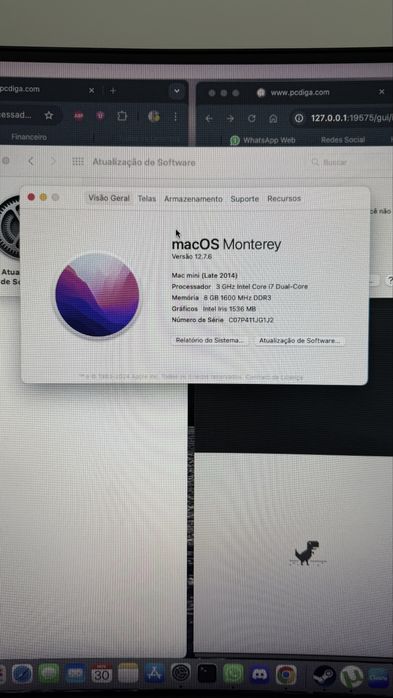Click the ABP Adblock extension icon

[x=79, y=116]
